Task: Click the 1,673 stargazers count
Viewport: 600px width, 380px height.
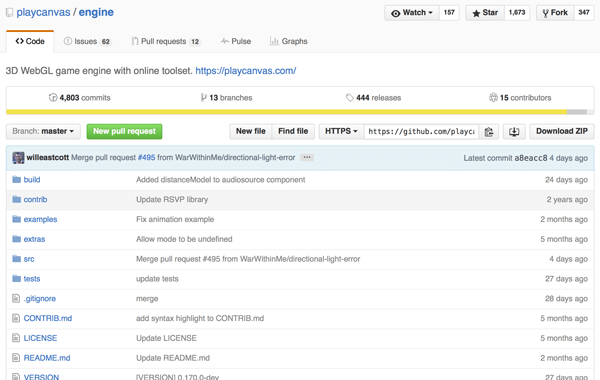Action: [x=517, y=13]
